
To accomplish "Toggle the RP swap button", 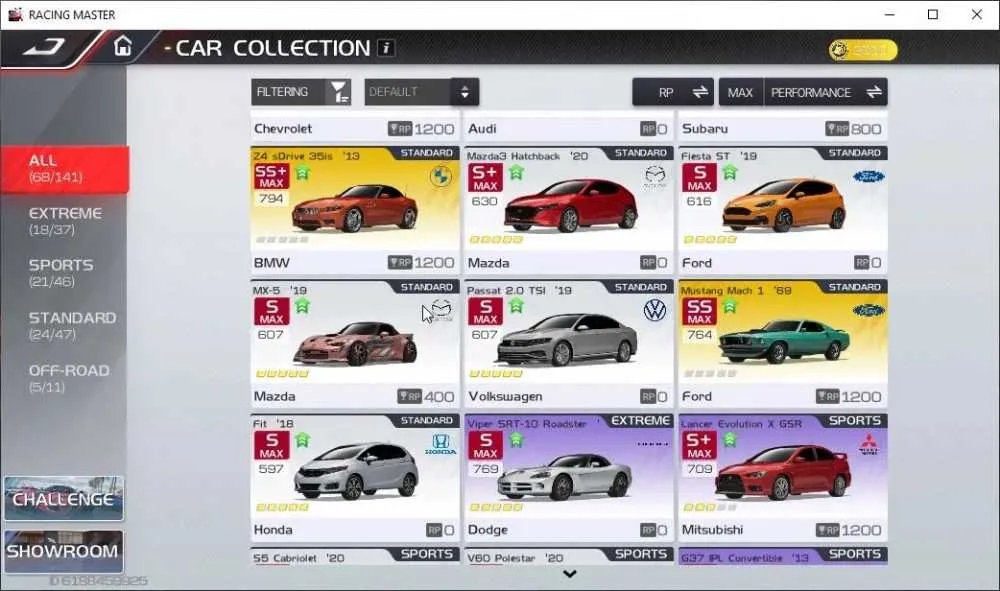I will click(673, 92).
